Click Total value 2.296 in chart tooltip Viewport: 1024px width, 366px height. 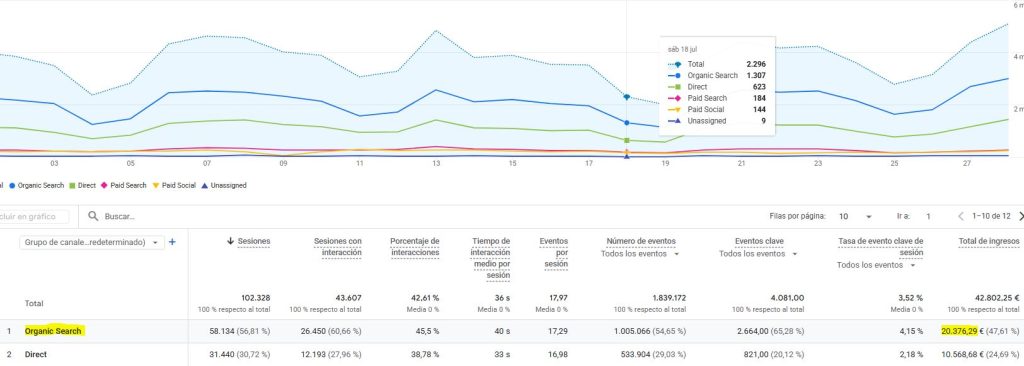click(756, 64)
